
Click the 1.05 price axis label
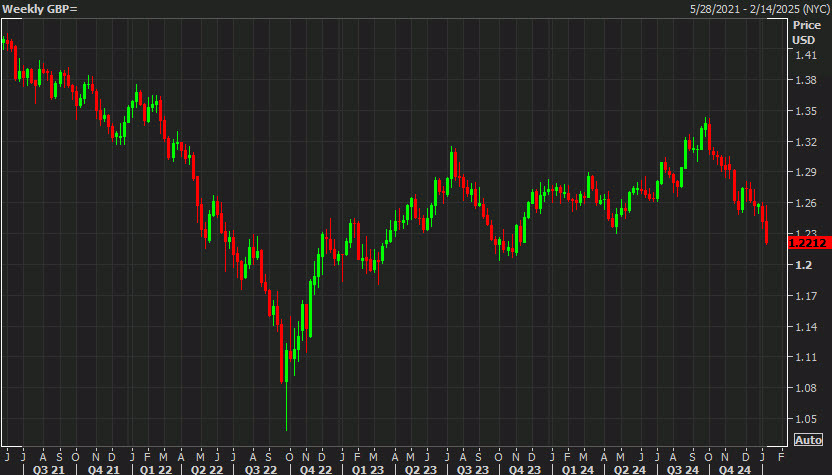805,419
